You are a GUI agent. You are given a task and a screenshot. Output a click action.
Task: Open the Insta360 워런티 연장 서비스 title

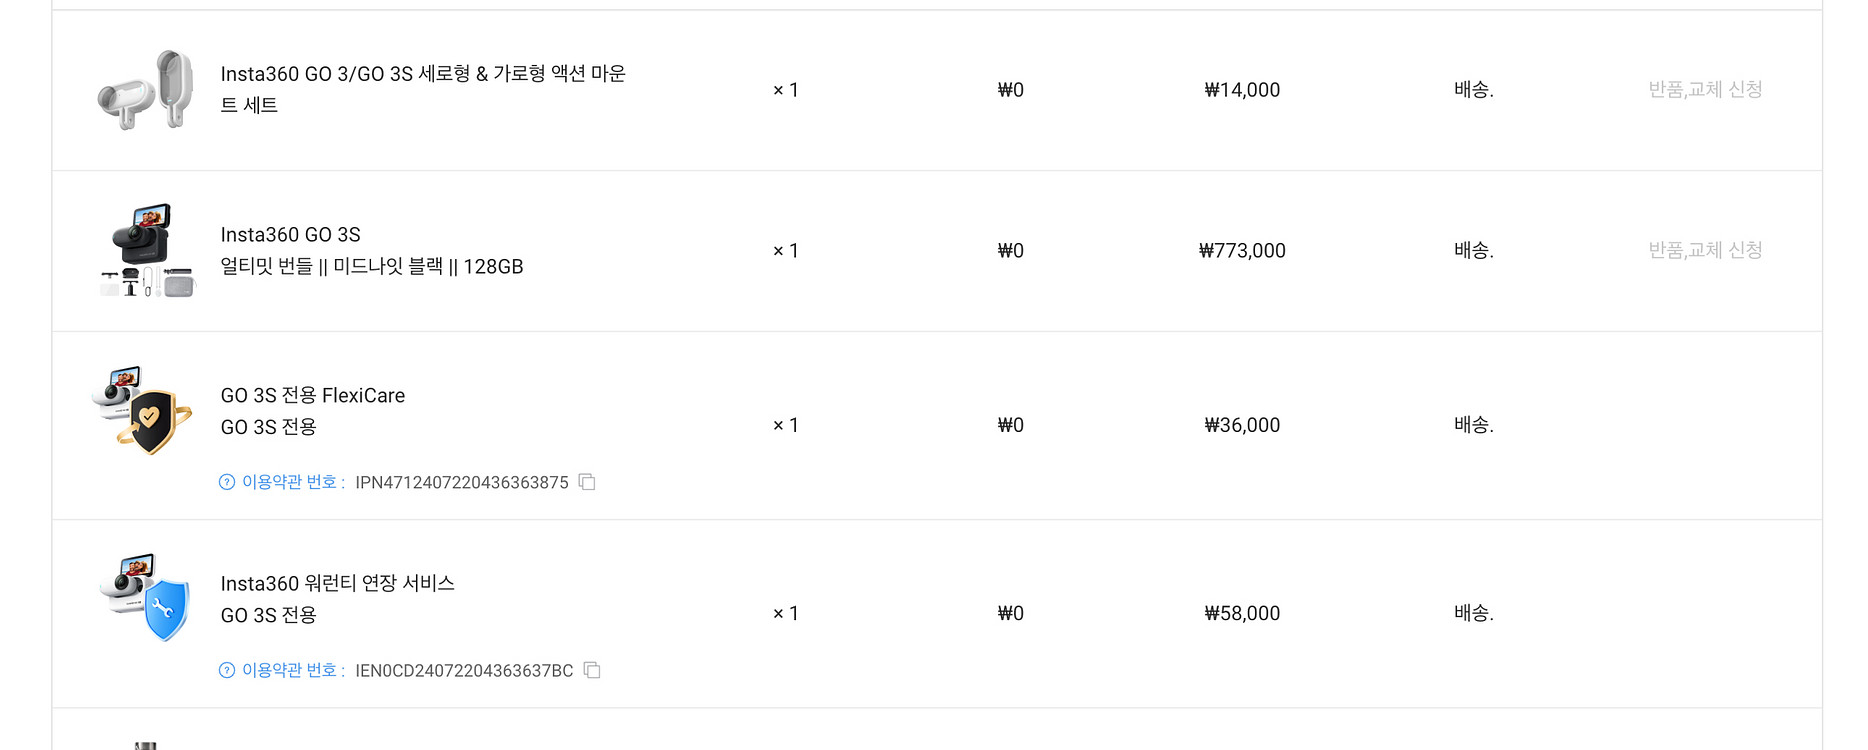[x=337, y=583]
